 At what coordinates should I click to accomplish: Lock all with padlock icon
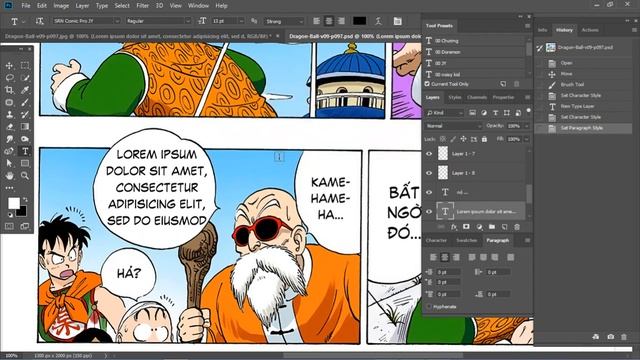coord(484,139)
